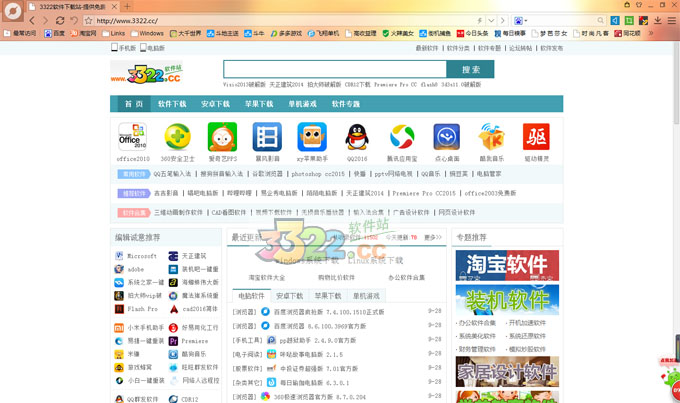Click the arrow right of address dropdown
This screenshot has height=403, width=680.
[502, 20]
